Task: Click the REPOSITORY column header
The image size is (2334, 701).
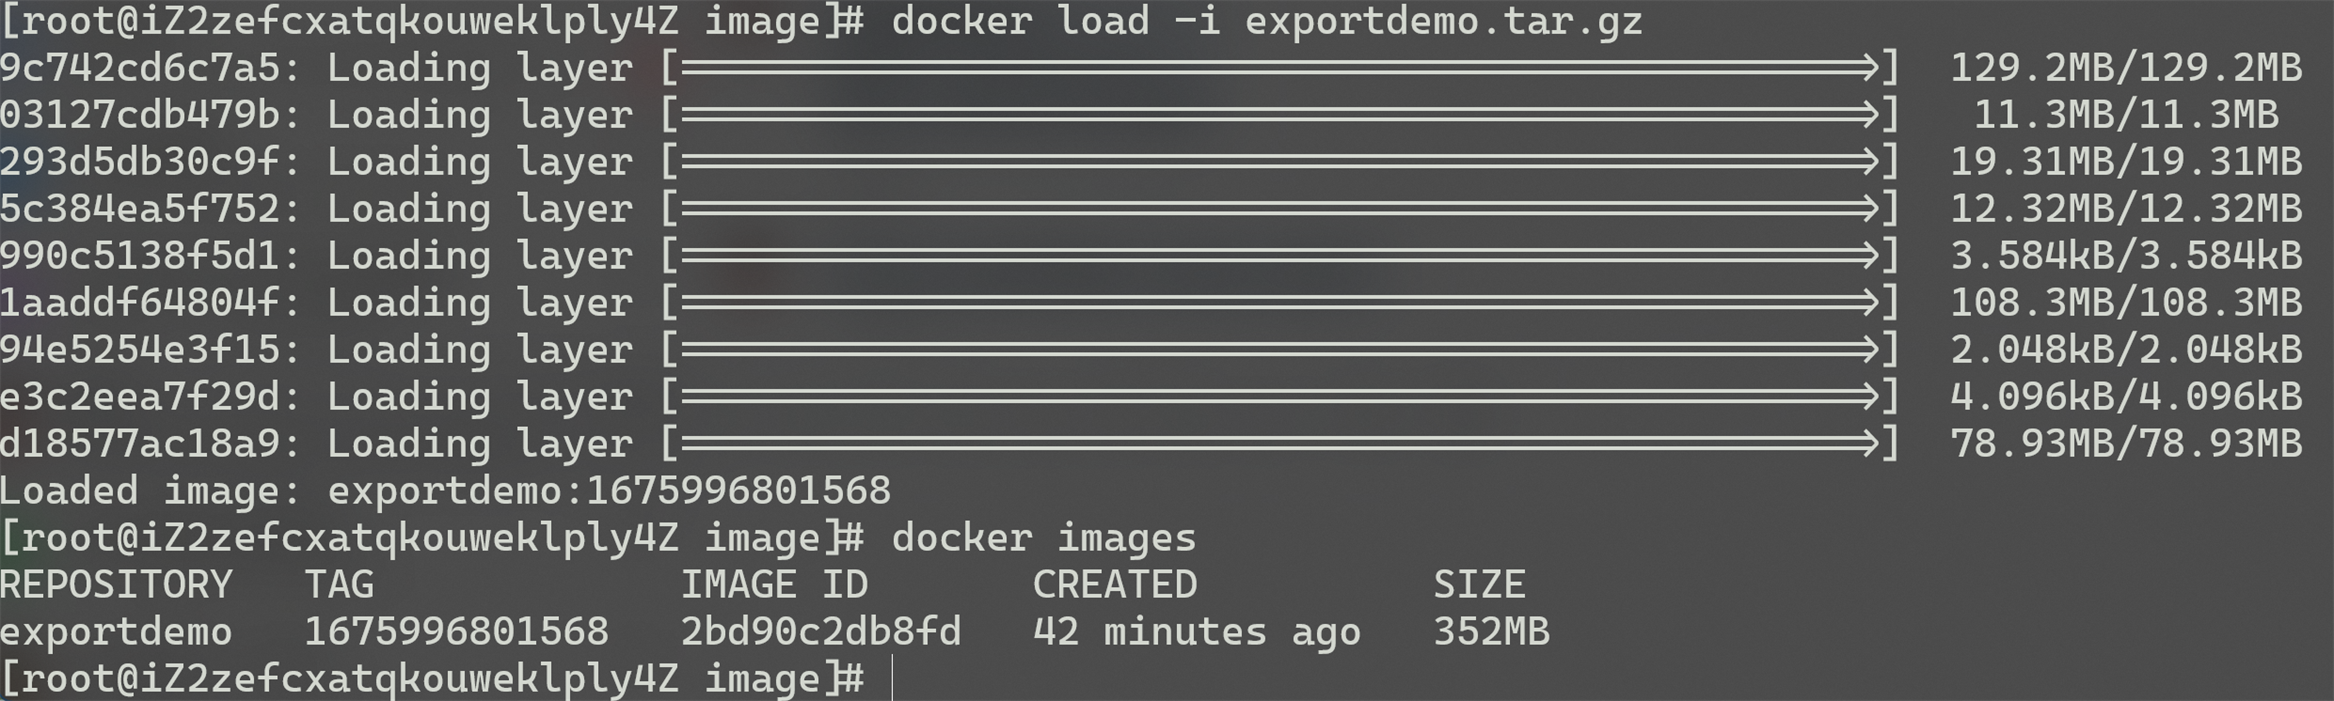Action: (x=116, y=584)
